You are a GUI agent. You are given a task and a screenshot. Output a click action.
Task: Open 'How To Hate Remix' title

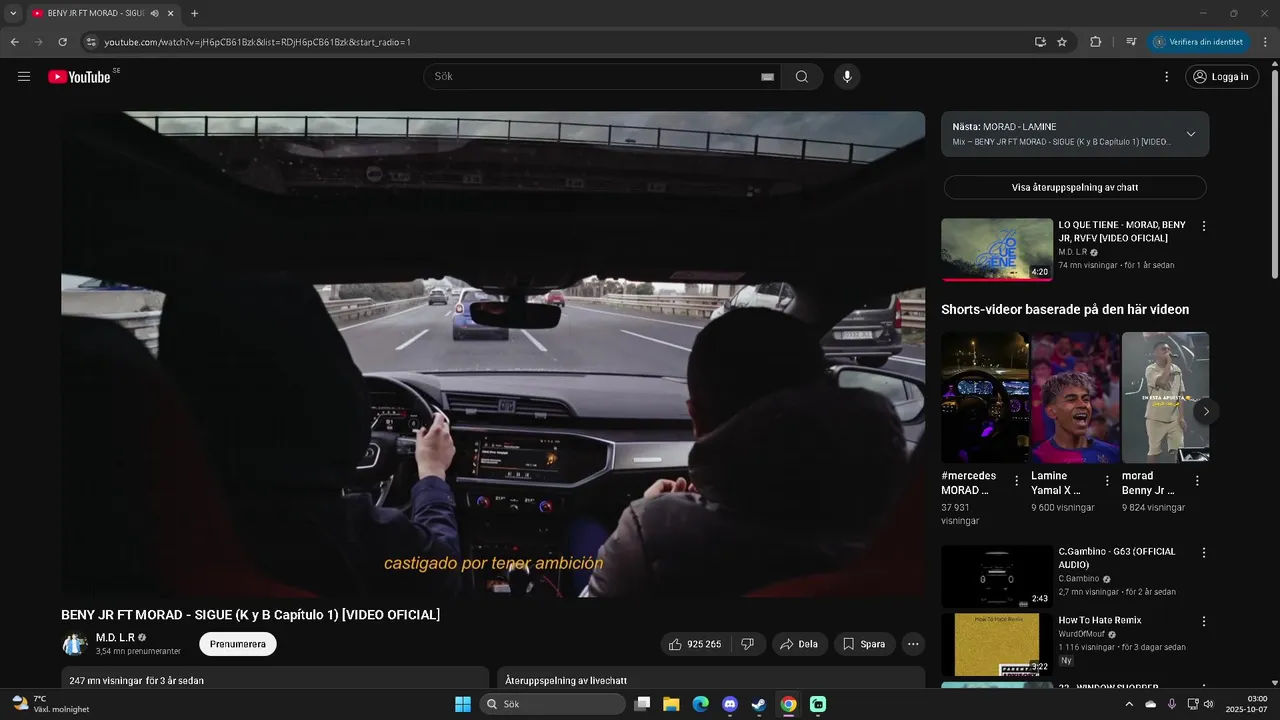point(1100,621)
